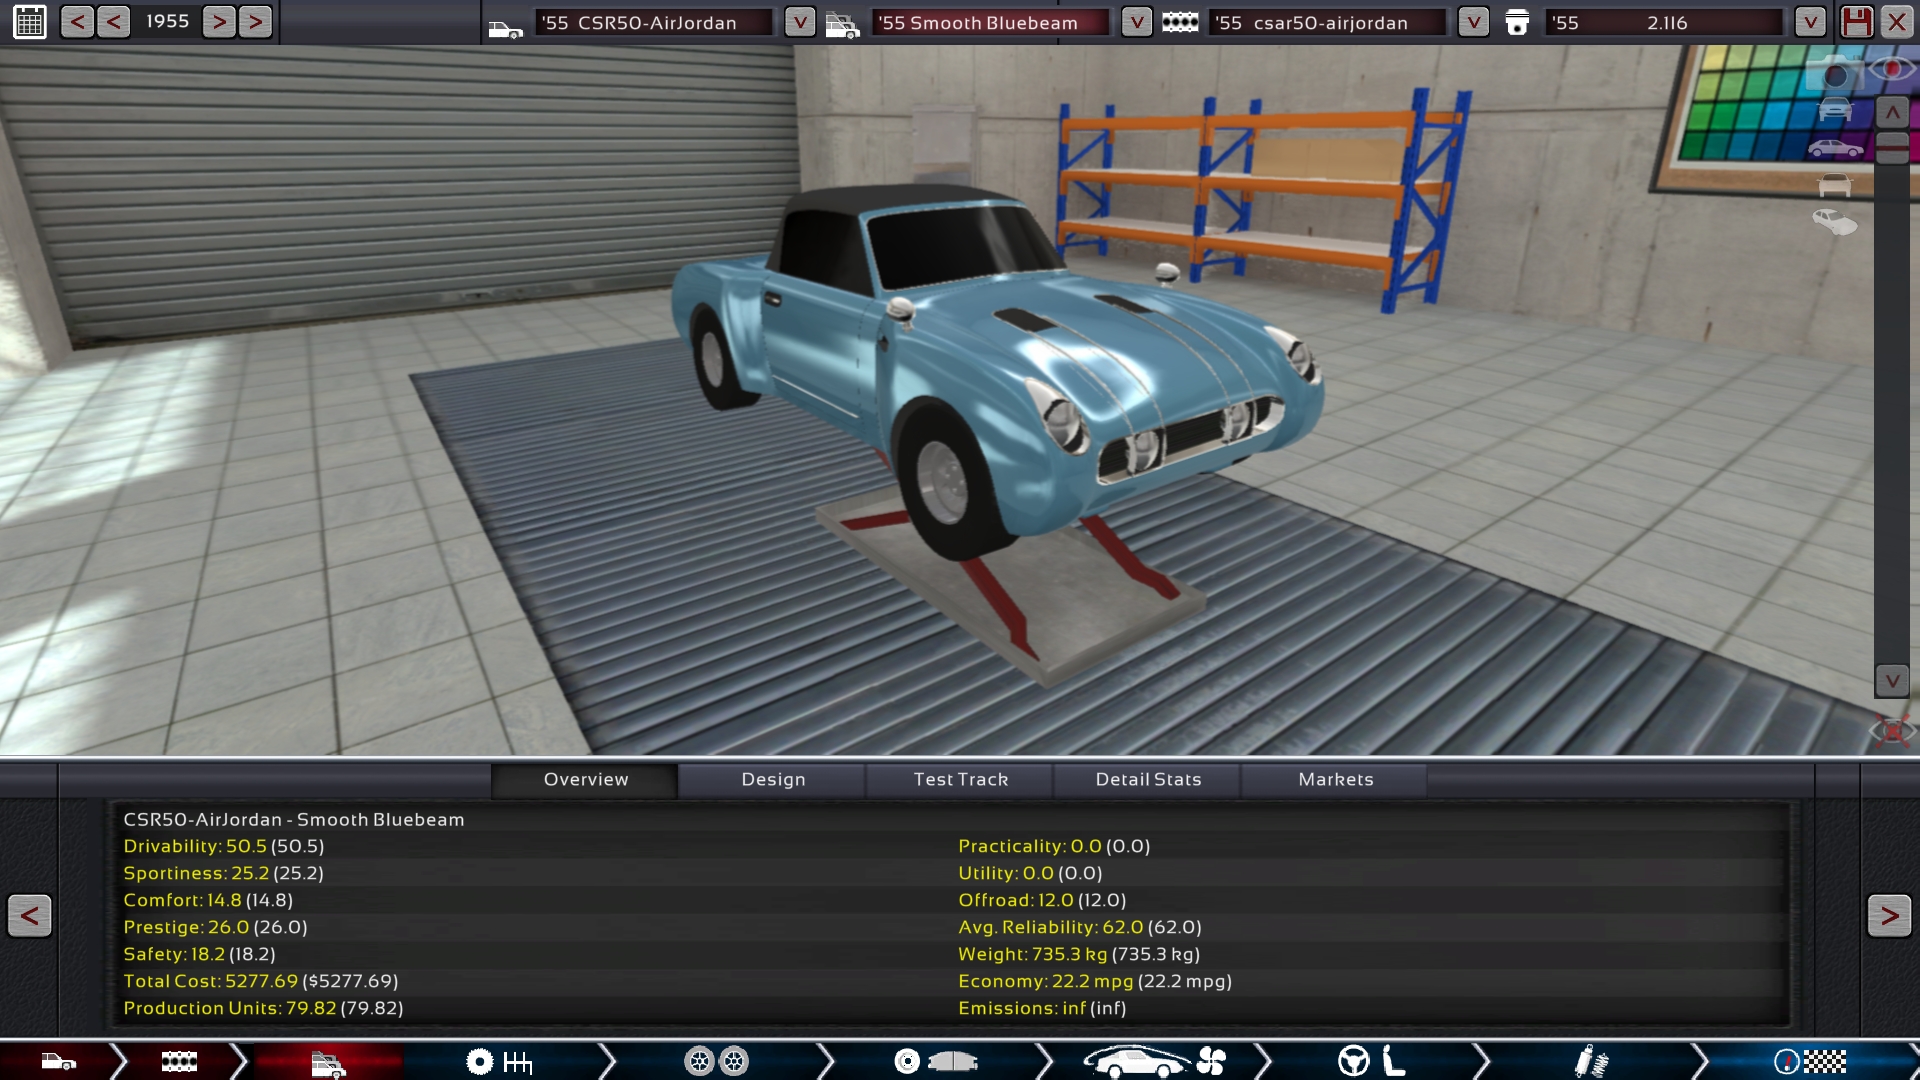1920x1080 pixels.
Task: Switch to side car view
Action: [1835, 149]
